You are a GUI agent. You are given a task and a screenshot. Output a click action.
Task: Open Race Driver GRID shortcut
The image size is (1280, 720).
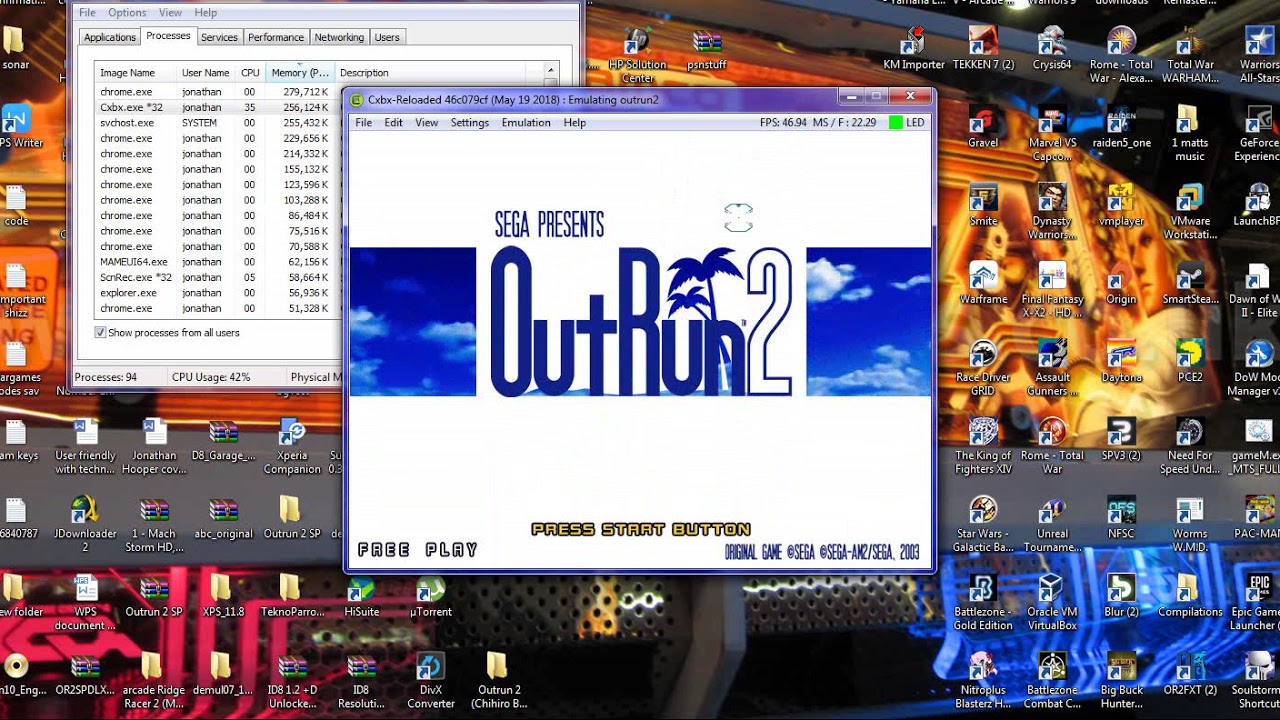click(983, 366)
